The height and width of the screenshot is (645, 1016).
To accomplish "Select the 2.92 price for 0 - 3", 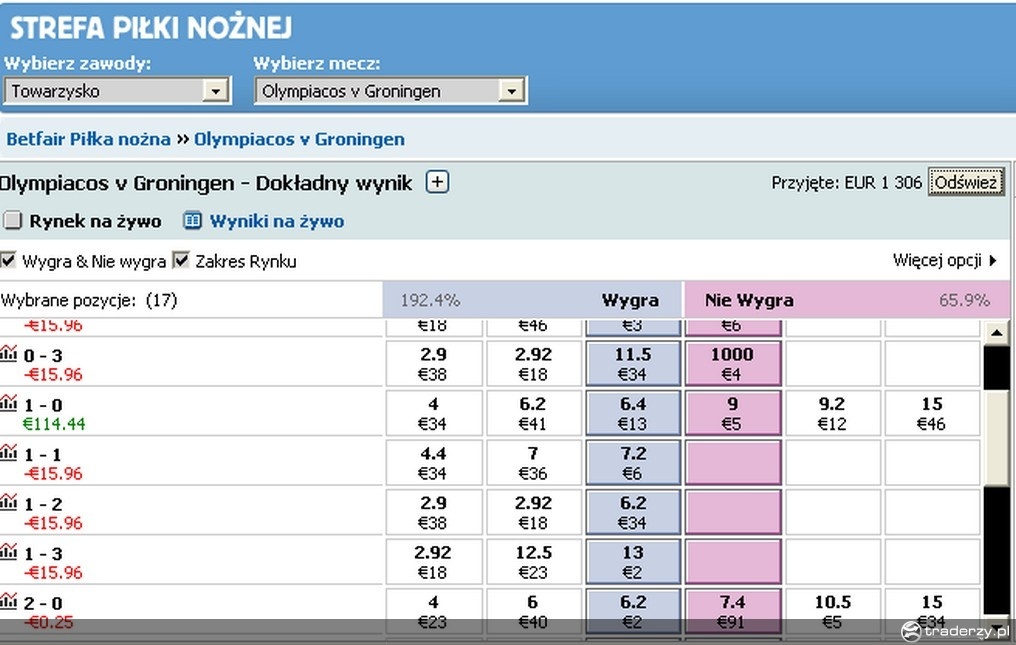I will (533, 363).
